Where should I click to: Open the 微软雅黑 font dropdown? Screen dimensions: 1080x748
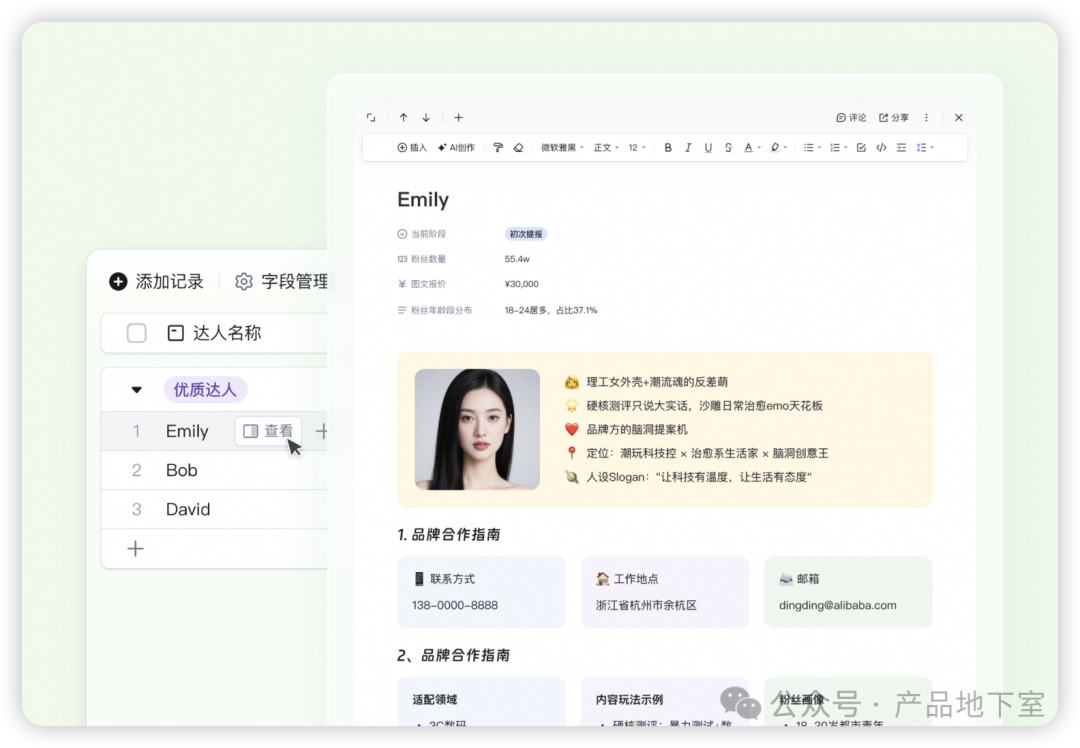click(562, 148)
